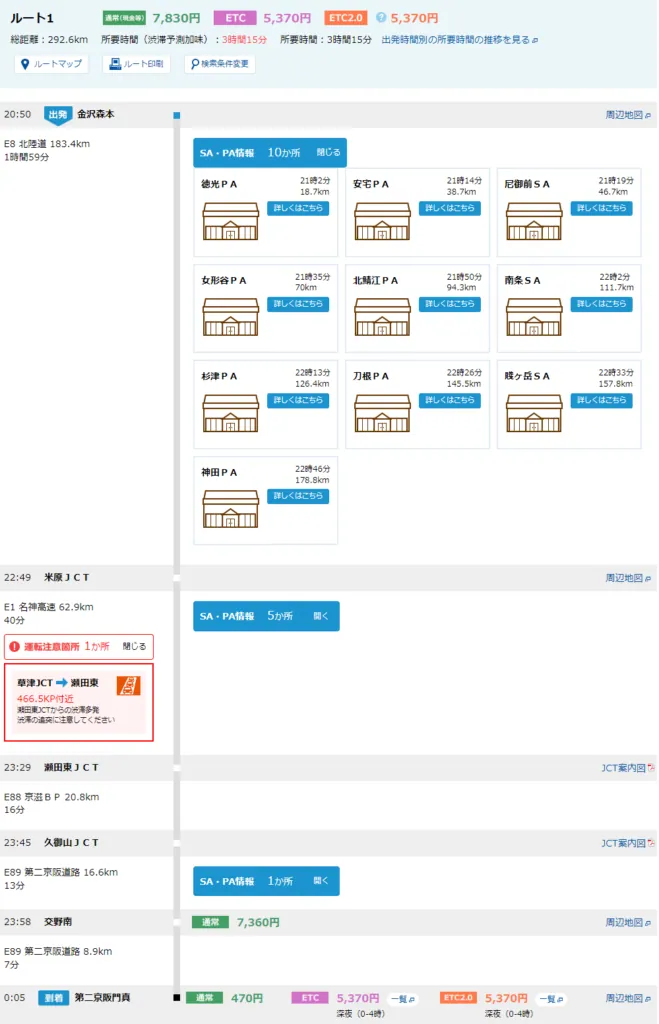The height and width of the screenshot is (1024, 659).
Task: Click the 7,360円 fare amount
Action: [258, 923]
